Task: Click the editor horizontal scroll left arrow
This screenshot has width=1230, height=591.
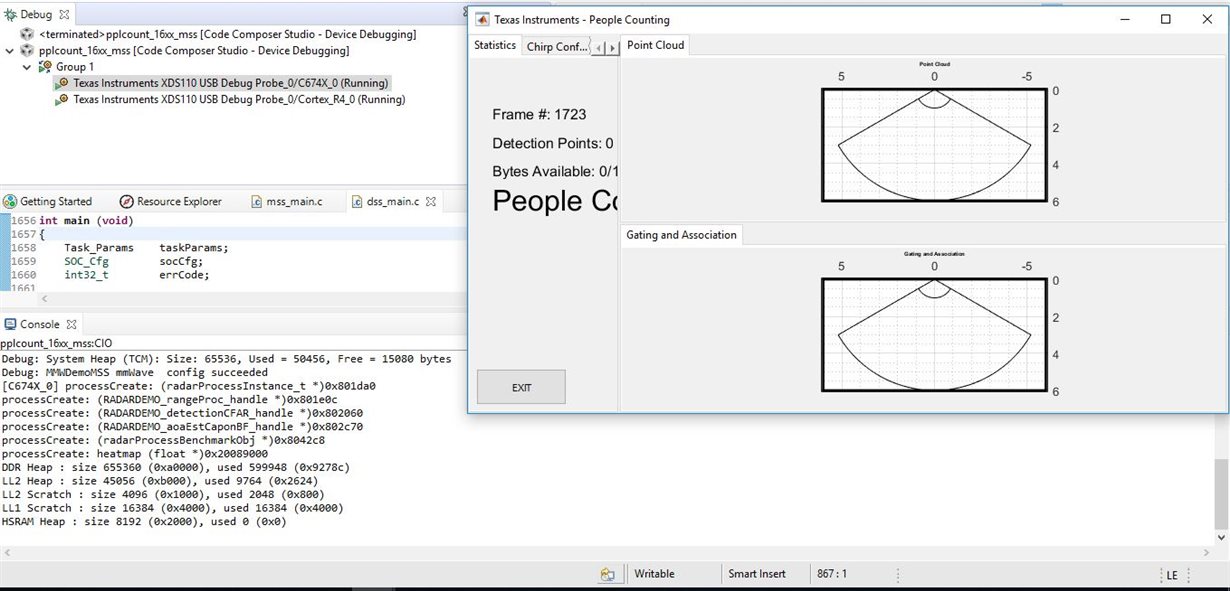Action: 43,298
